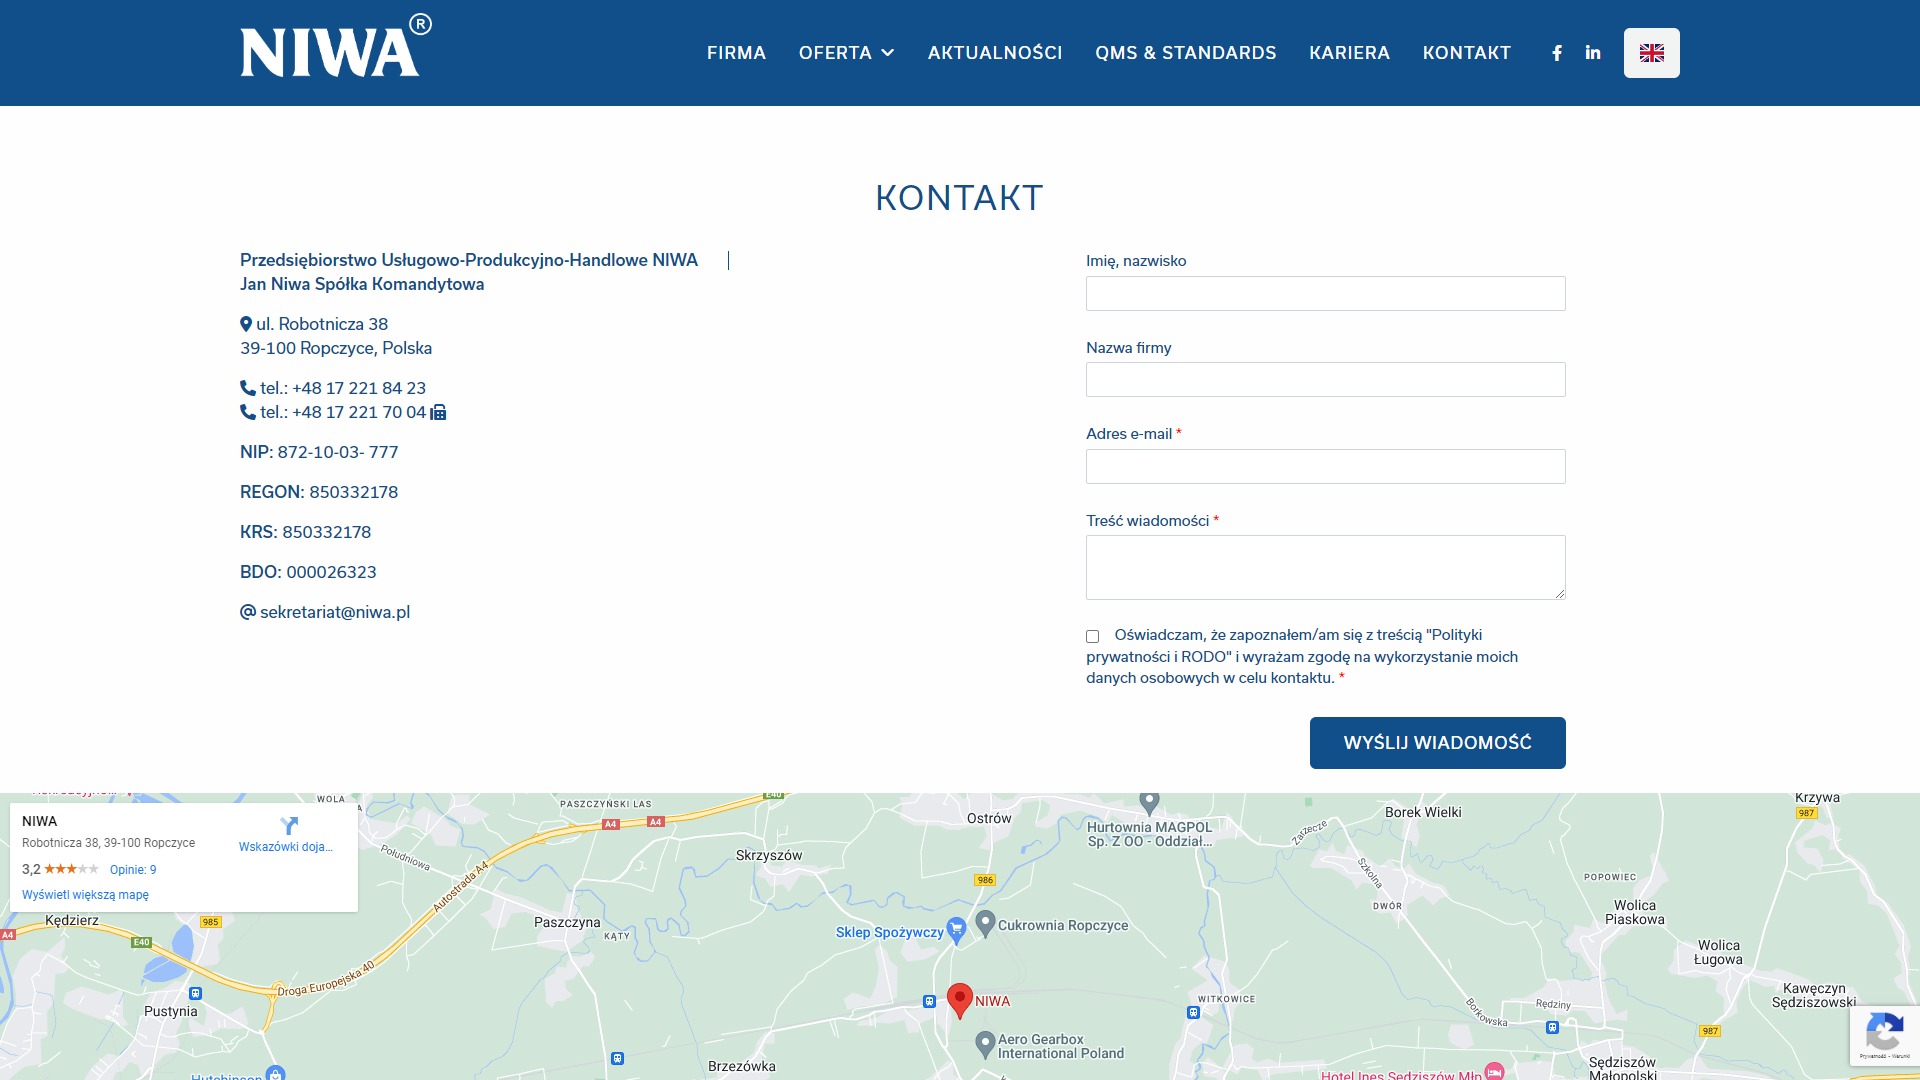Expand the OFERTA dropdown chevron

tap(887, 53)
